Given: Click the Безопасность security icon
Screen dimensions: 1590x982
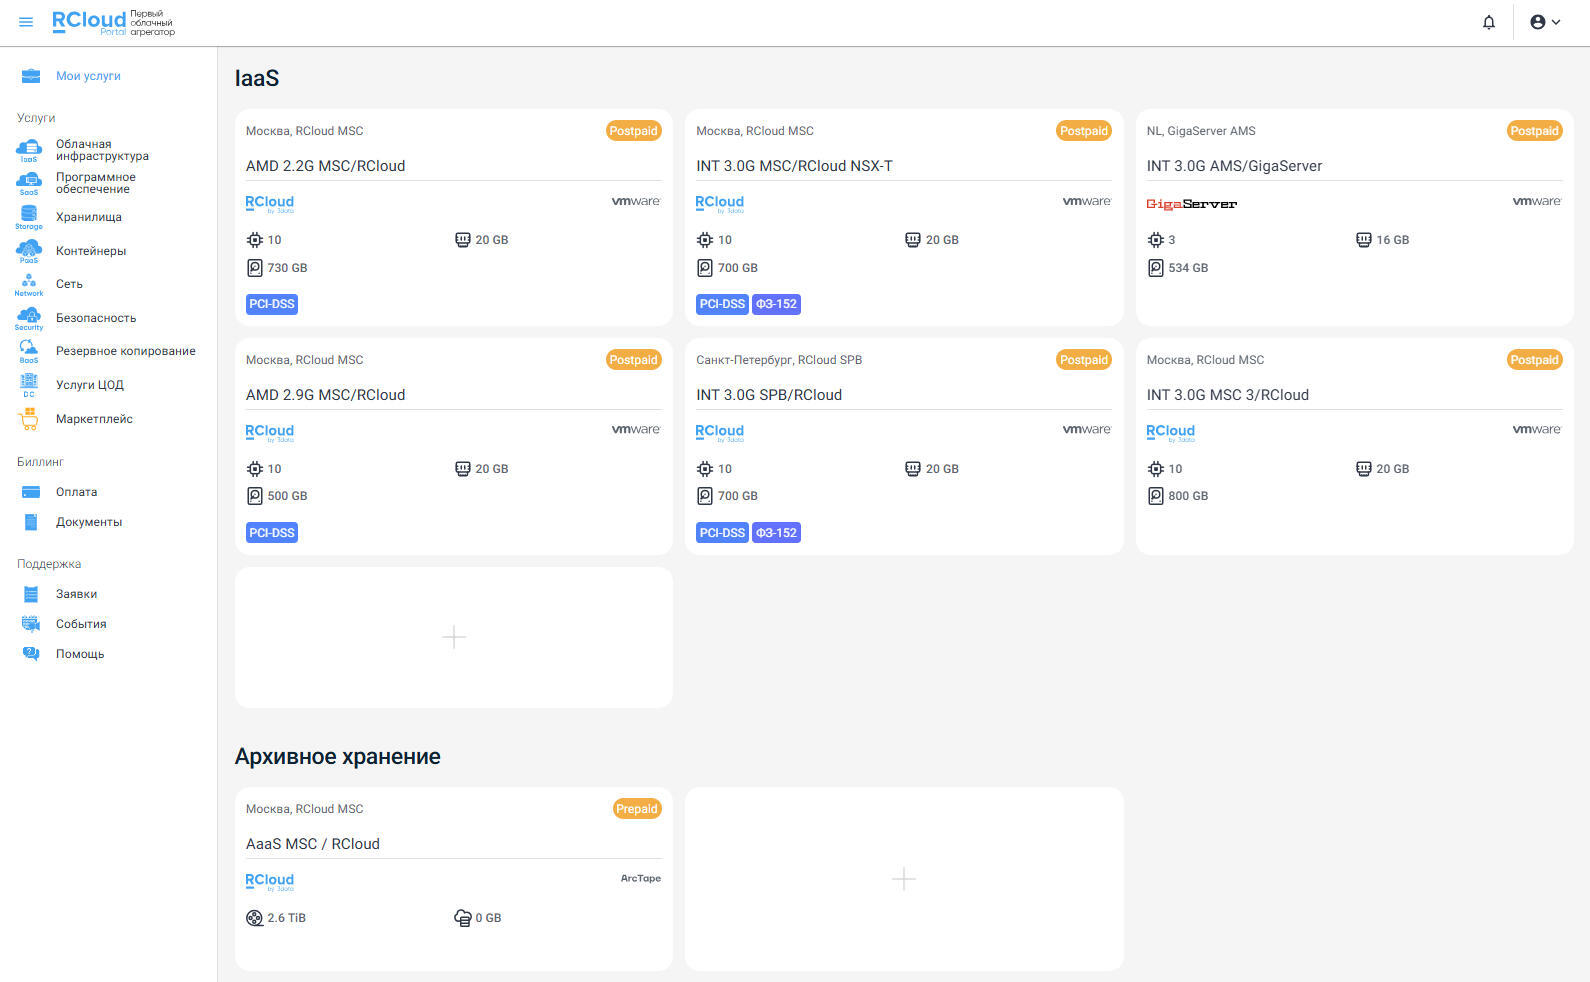Looking at the screenshot, I should point(29,318).
